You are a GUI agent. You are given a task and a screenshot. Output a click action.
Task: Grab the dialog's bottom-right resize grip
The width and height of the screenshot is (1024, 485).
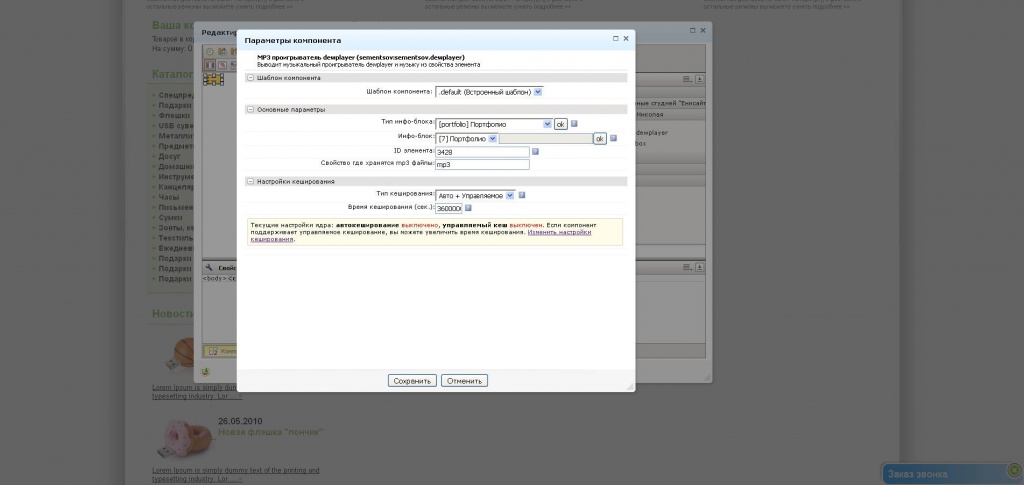click(630, 387)
